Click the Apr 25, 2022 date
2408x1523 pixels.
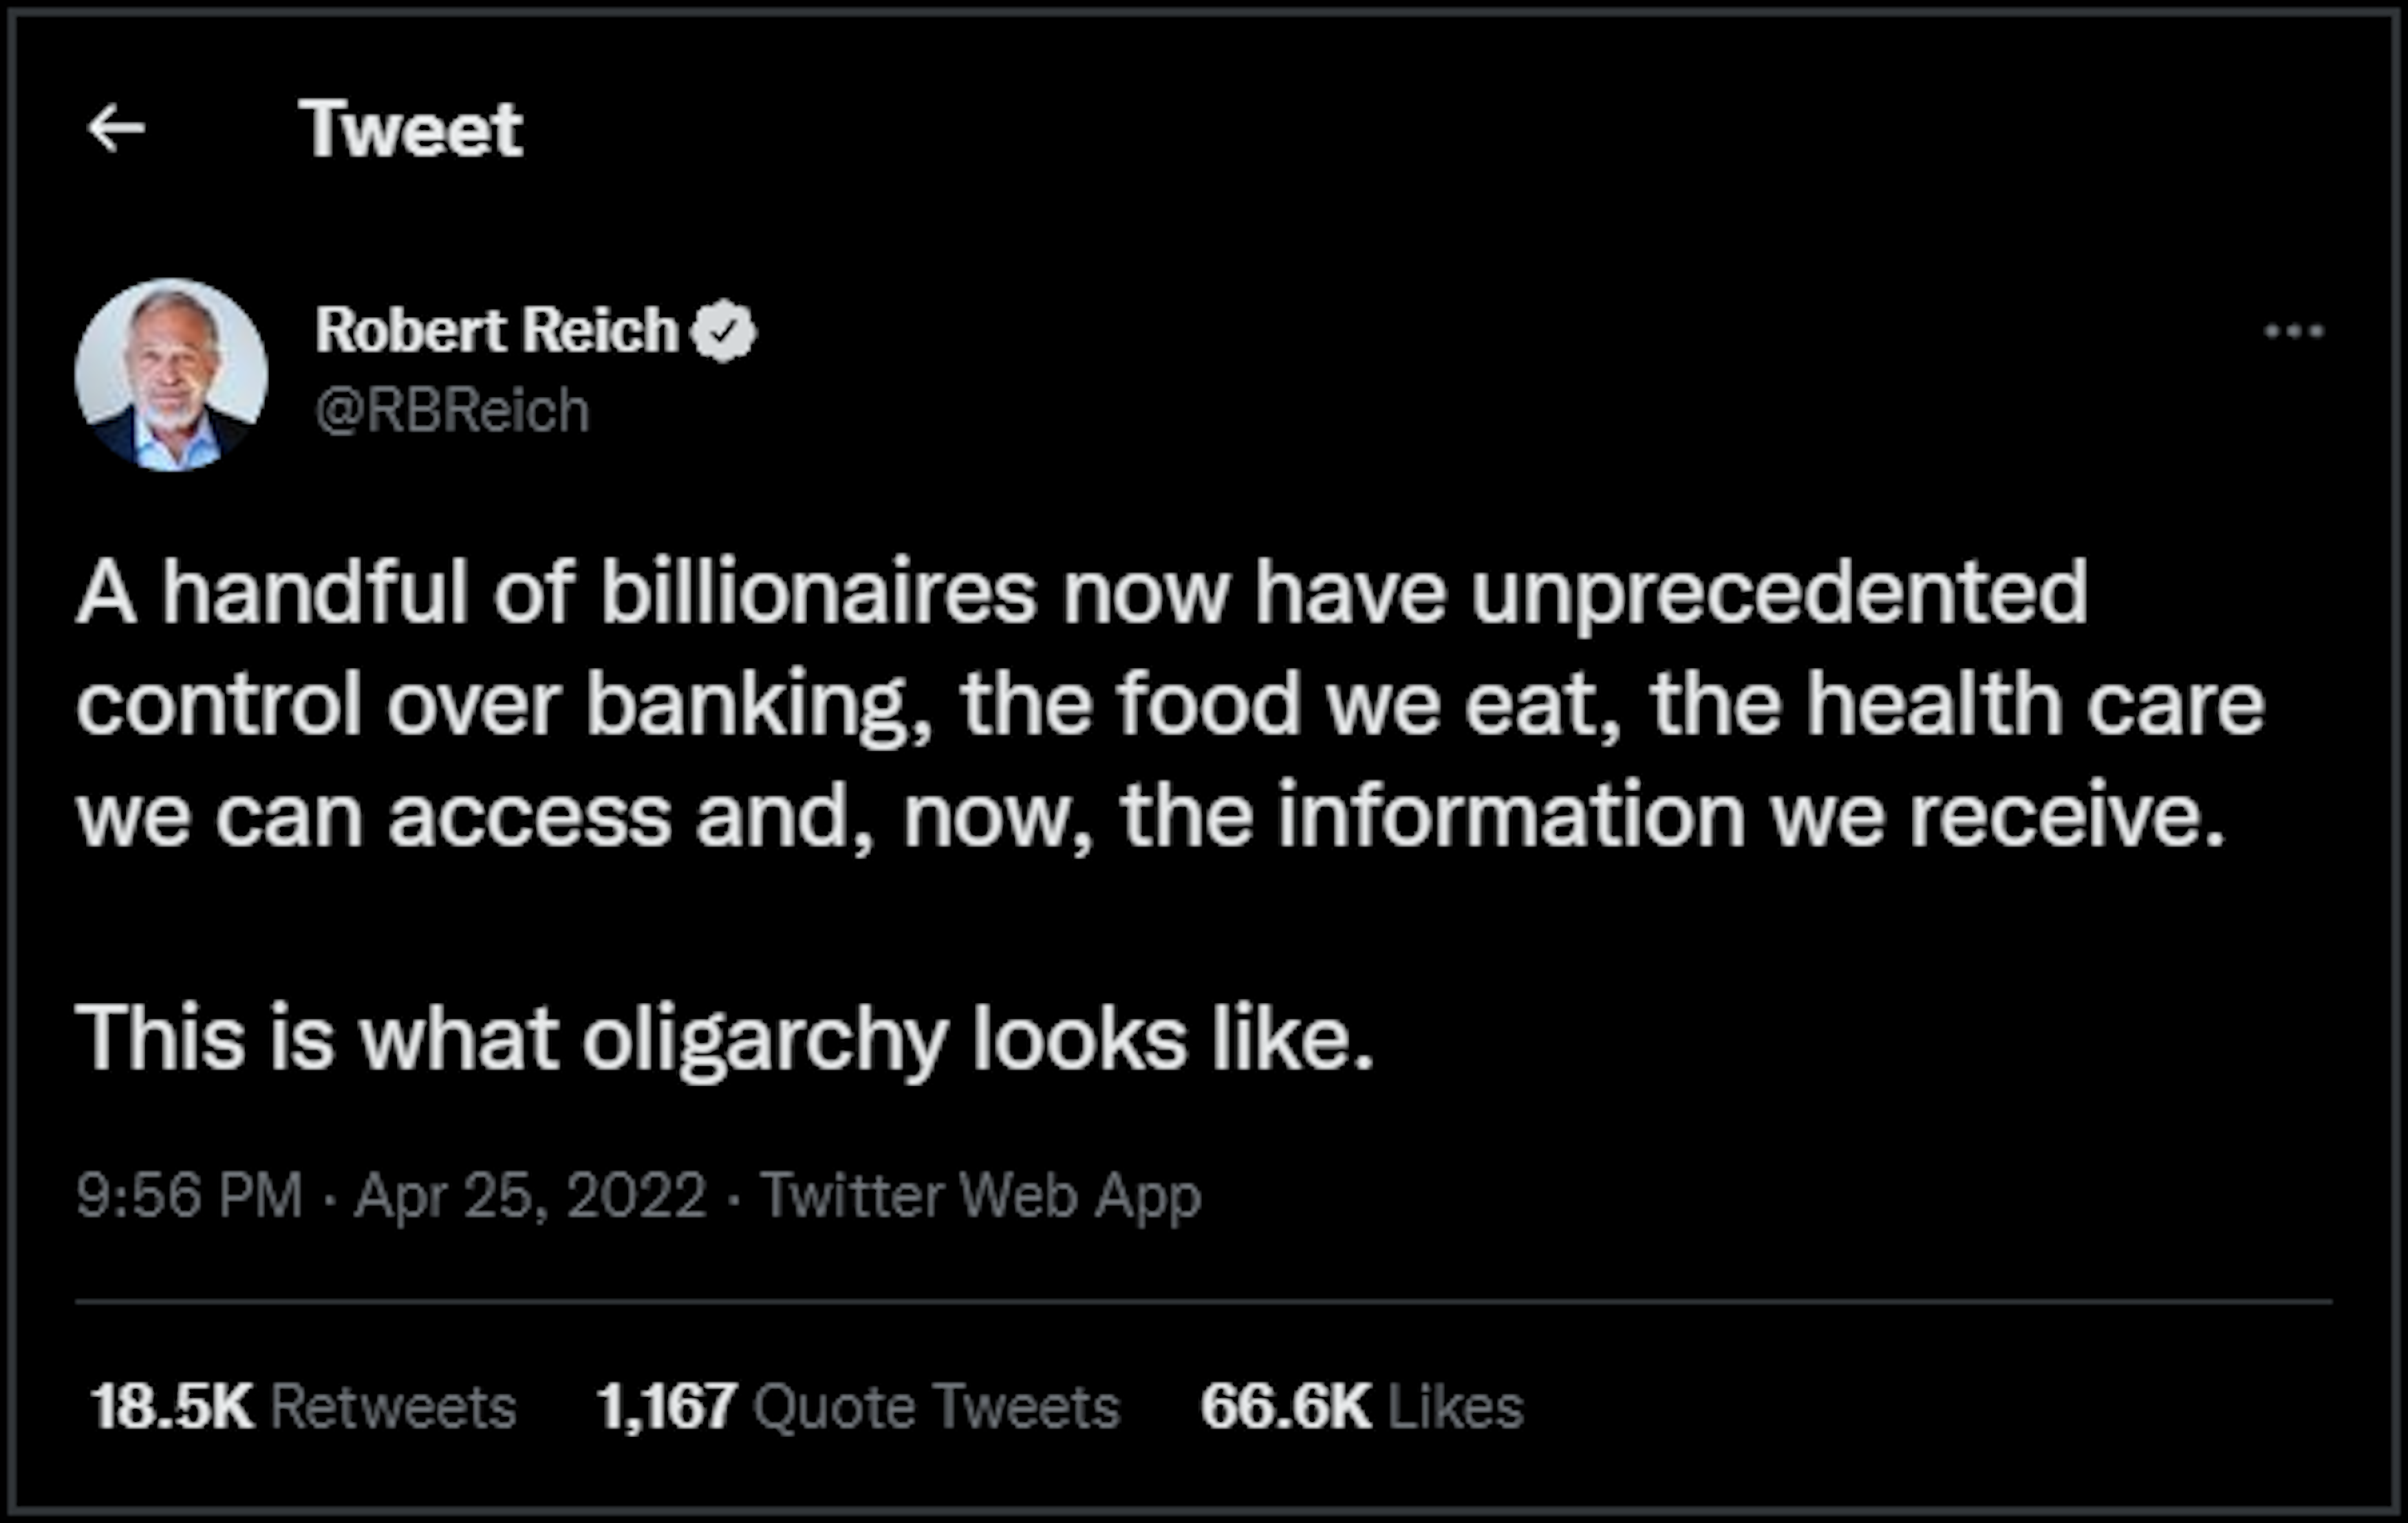coord(530,1195)
